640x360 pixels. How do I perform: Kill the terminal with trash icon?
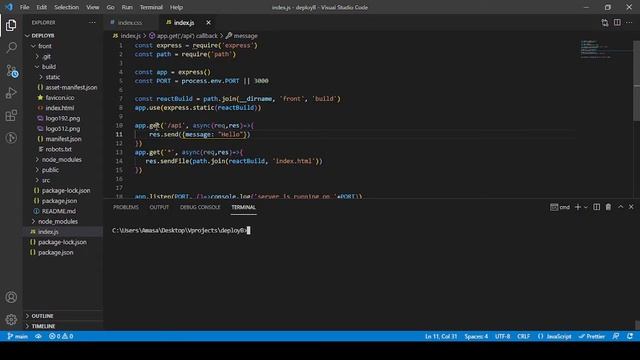point(608,207)
